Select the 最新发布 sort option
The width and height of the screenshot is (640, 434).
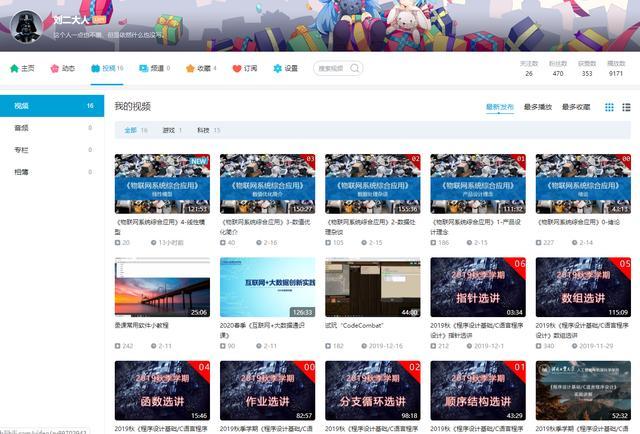point(500,106)
